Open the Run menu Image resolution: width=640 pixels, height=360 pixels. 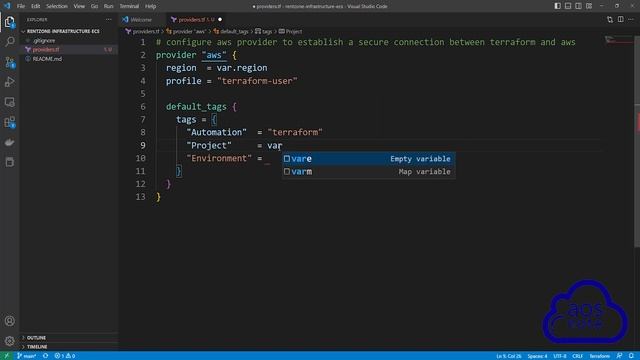(108, 6)
